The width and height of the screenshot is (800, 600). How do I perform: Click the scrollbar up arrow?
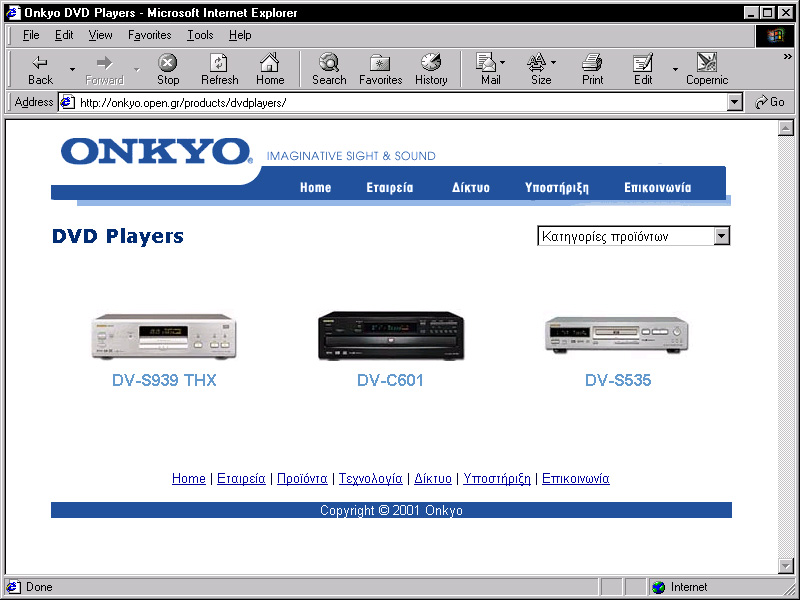[x=786, y=128]
